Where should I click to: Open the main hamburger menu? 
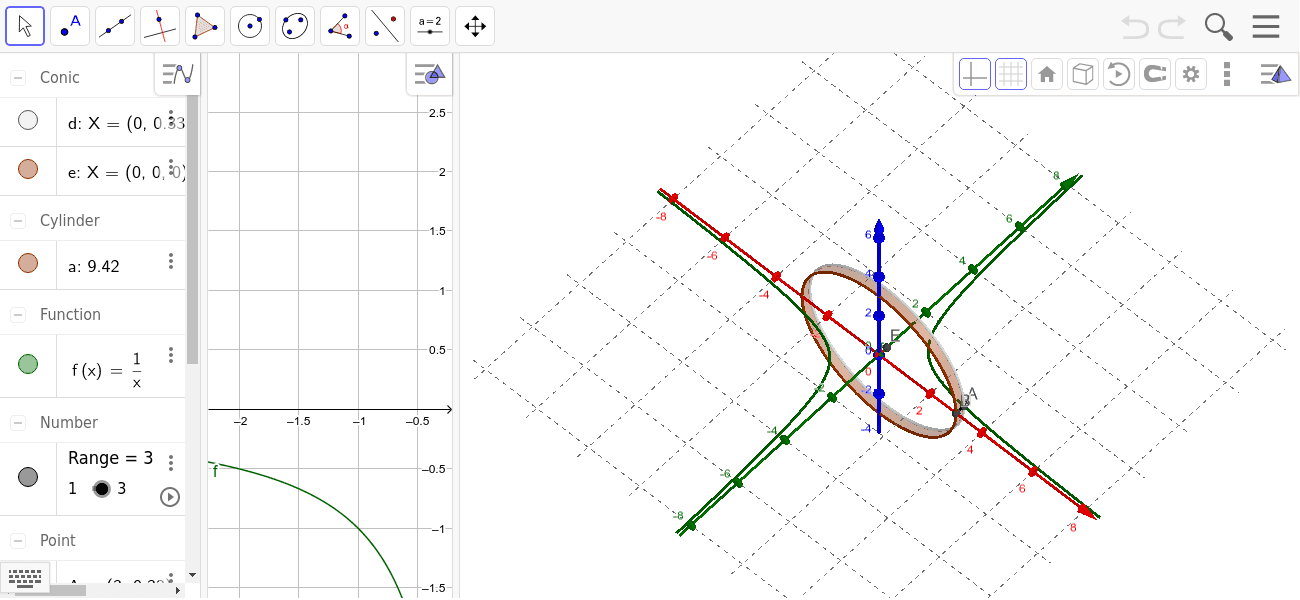point(1266,25)
